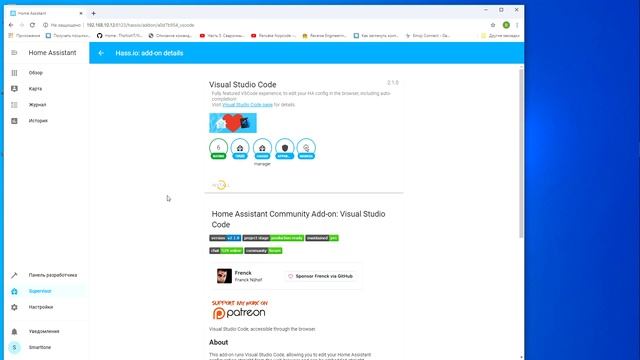Click the Карта map icon
Screen dimensions: 640x360
(14, 89)
